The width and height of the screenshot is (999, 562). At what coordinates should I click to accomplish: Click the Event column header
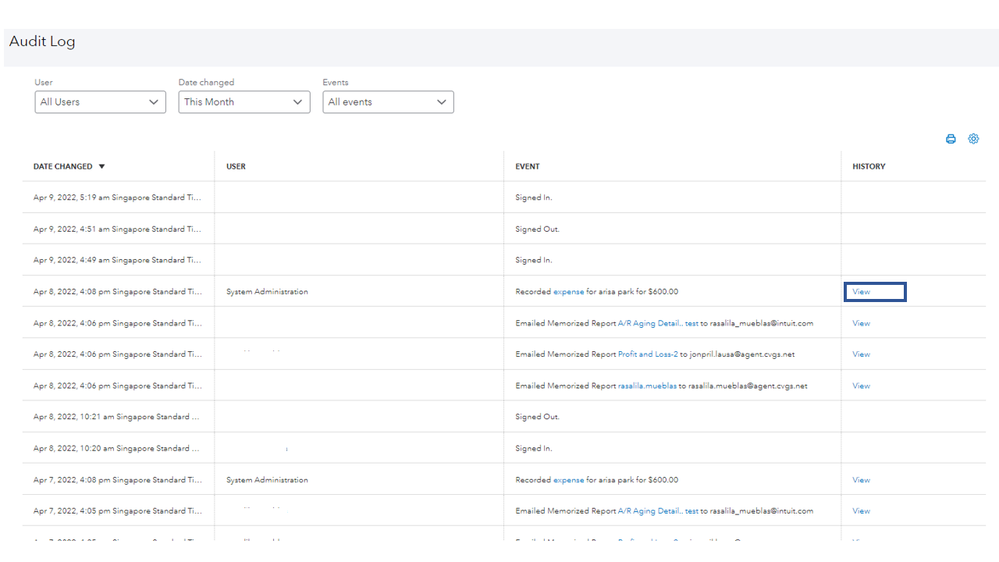point(527,167)
